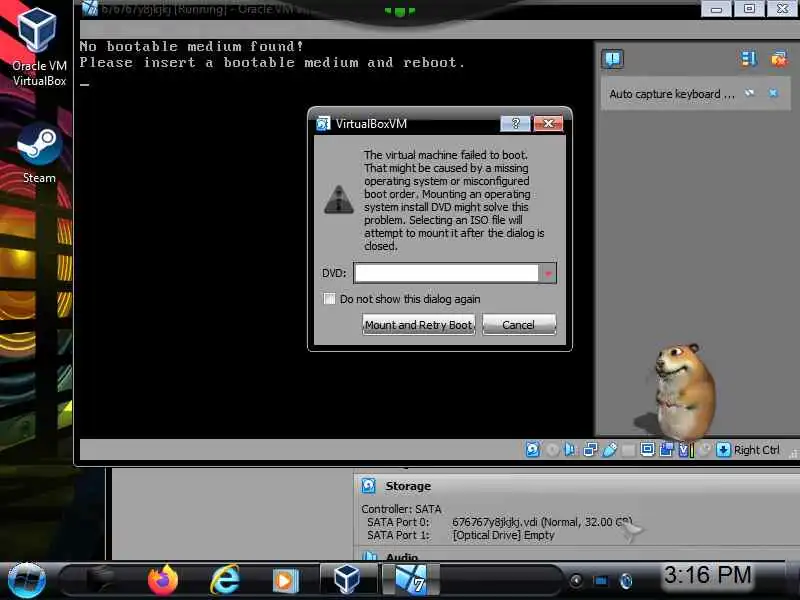Screen dimensions: 800x600
Task: Launch Firefox from the taskbar
Action: coord(162,580)
